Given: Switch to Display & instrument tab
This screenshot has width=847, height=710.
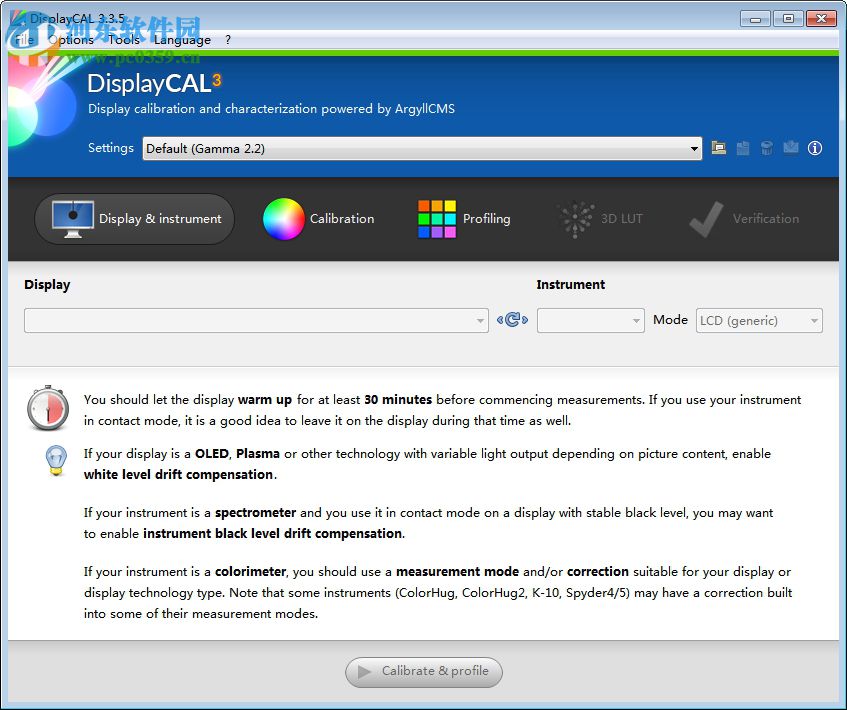Looking at the screenshot, I should point(135,219).
